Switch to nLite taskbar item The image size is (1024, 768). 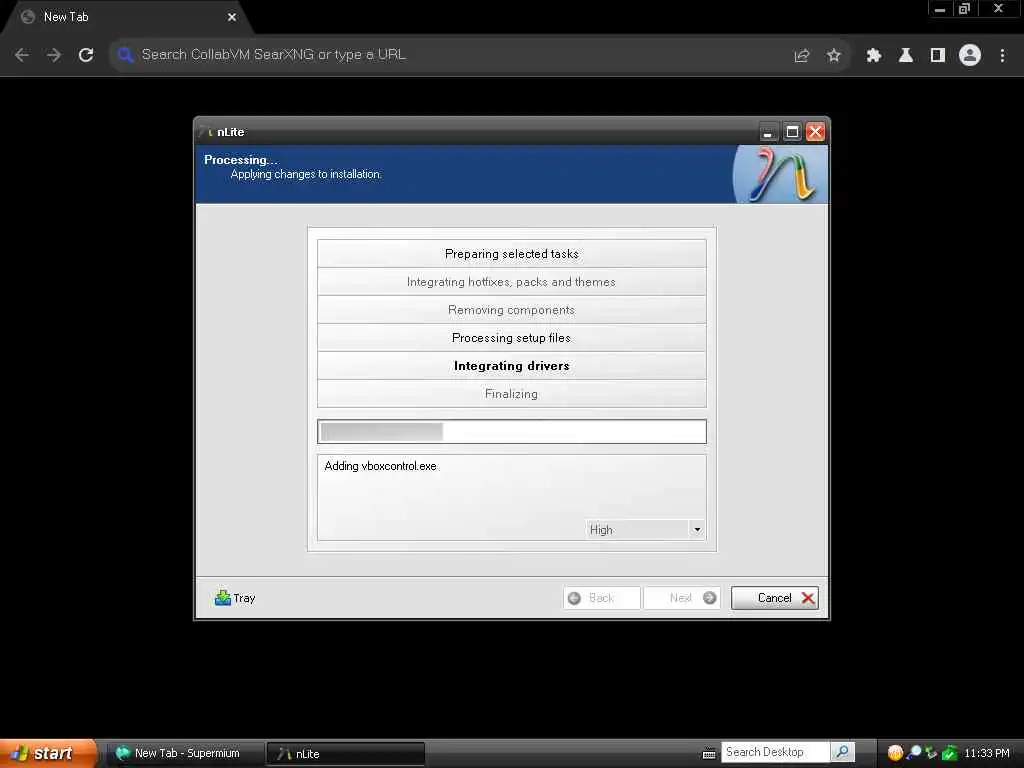point(345,754)
